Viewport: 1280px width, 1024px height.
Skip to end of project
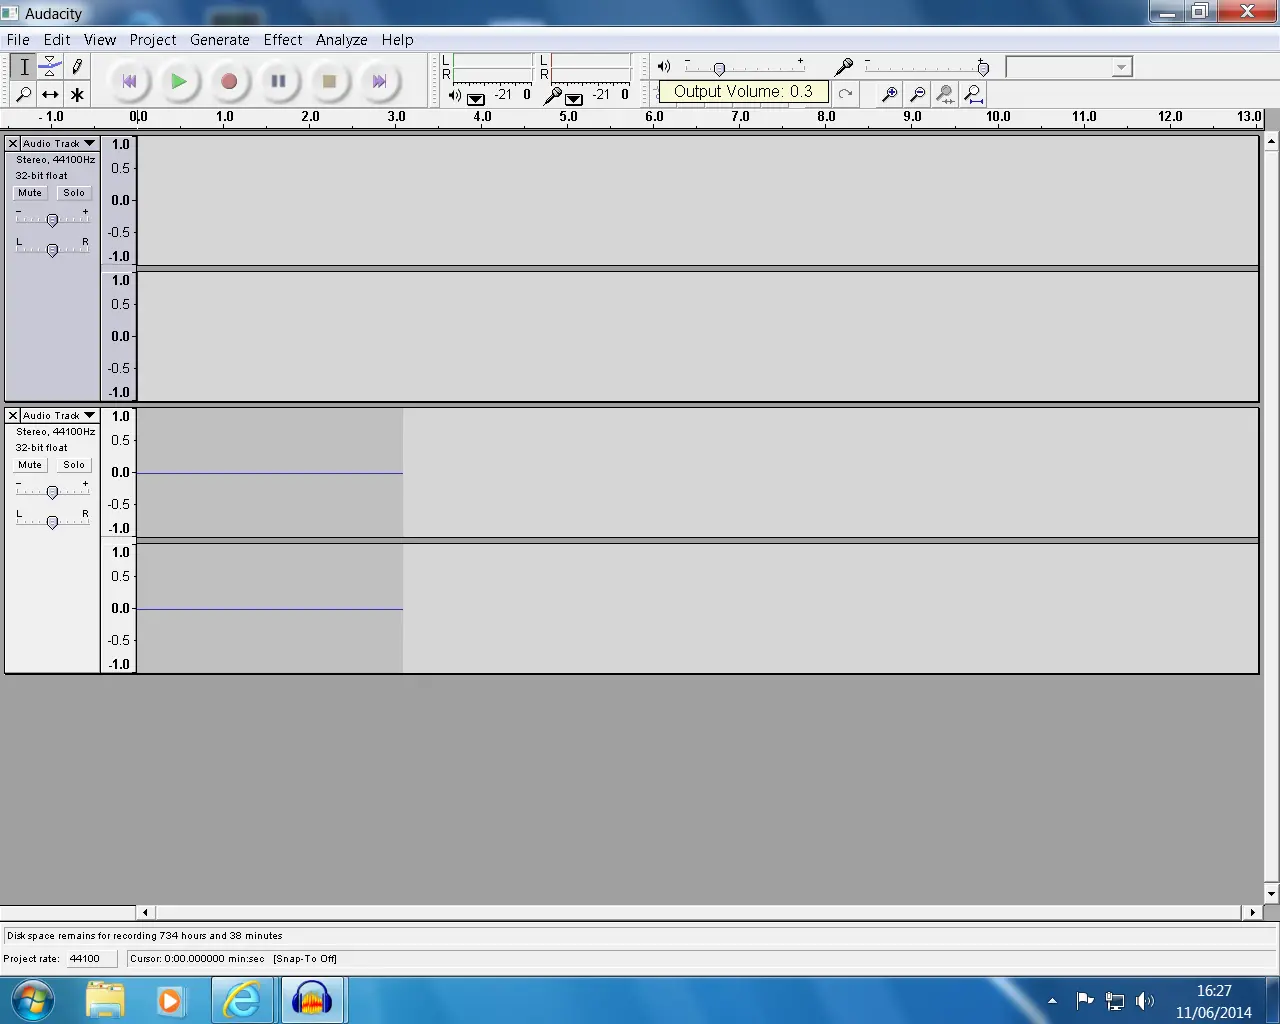[379, 81]
